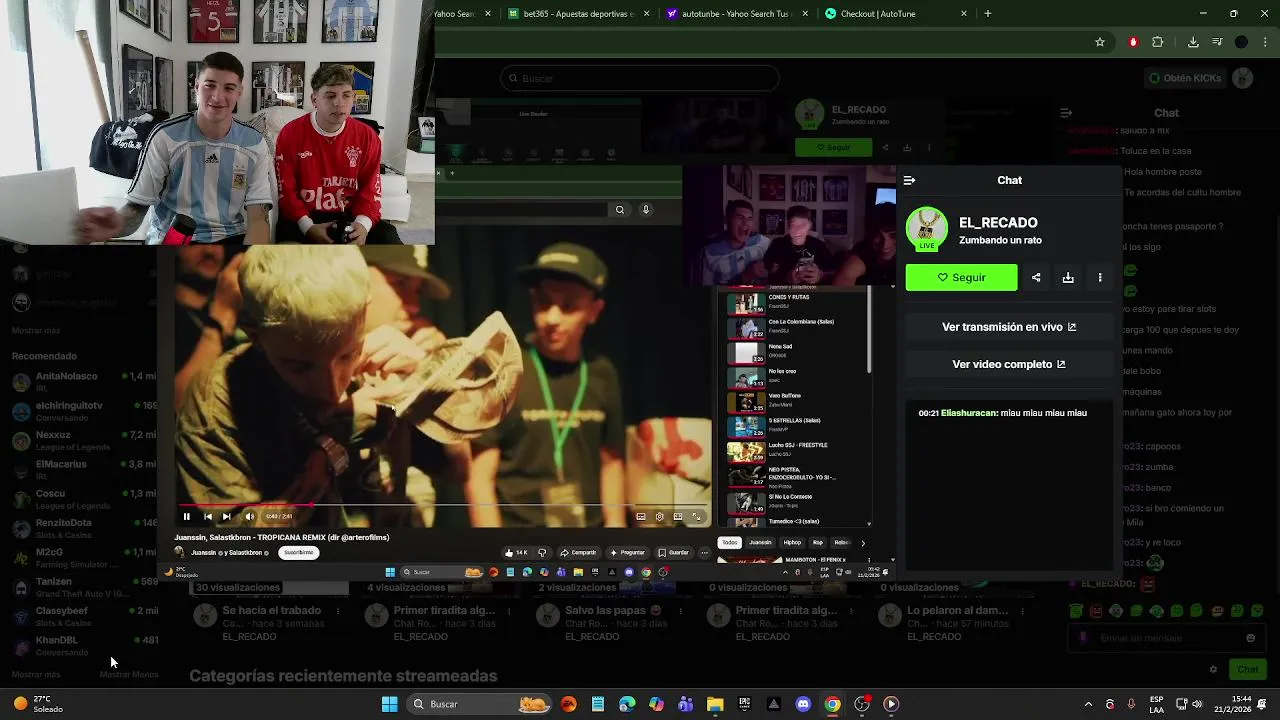Open a new Chrome tab
Viewport: 1280px width, 720px height.
point(988,14)
